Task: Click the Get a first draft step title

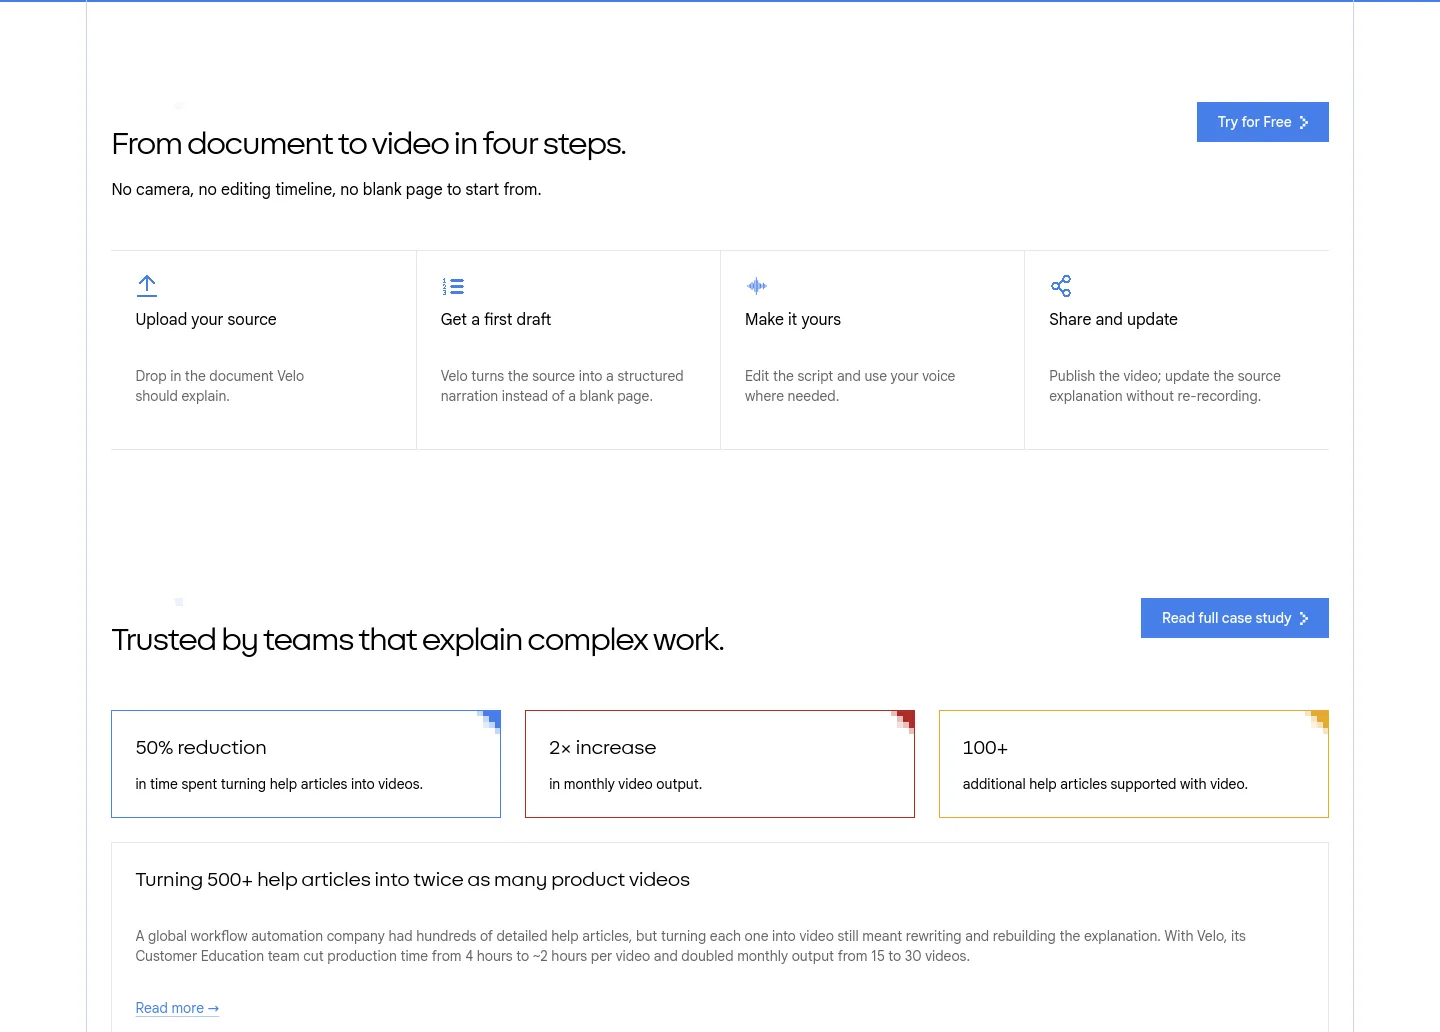Action: [496, 319]
